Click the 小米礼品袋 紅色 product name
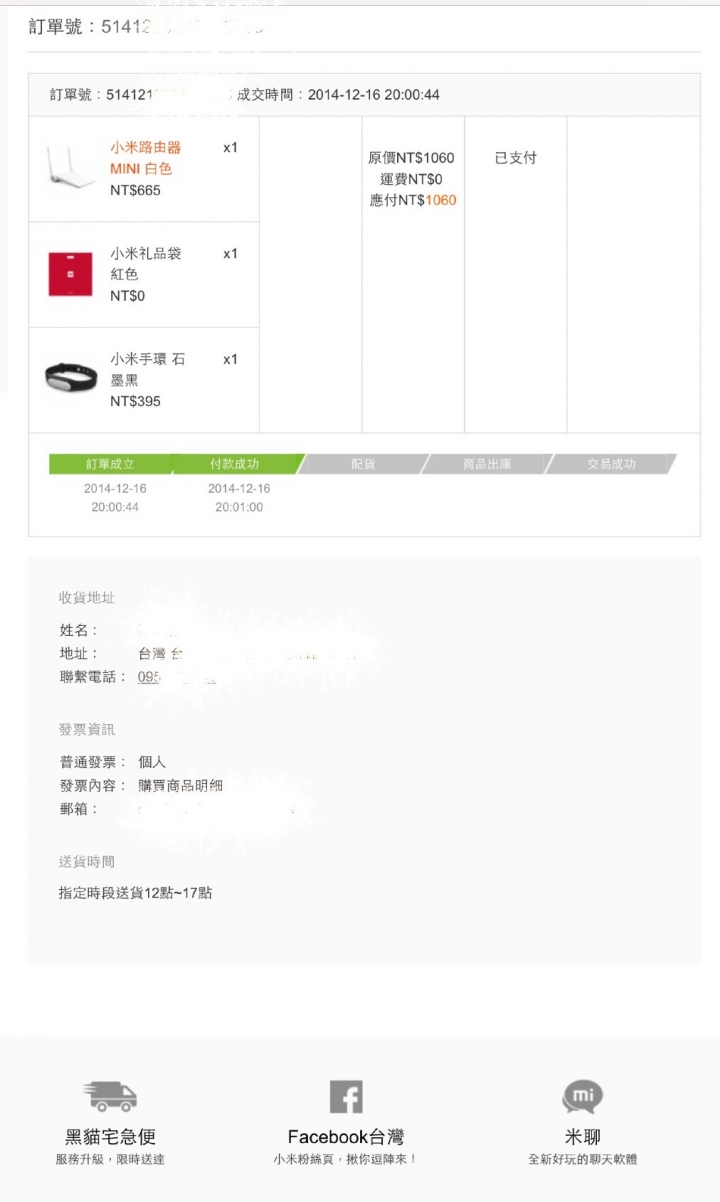720x1202 pixels. 146,264
